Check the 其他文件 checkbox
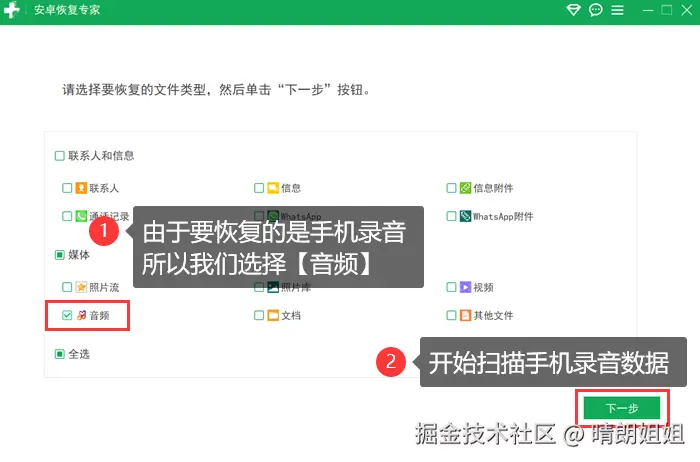This screenshot has width=700, height=462. point(451,315)
